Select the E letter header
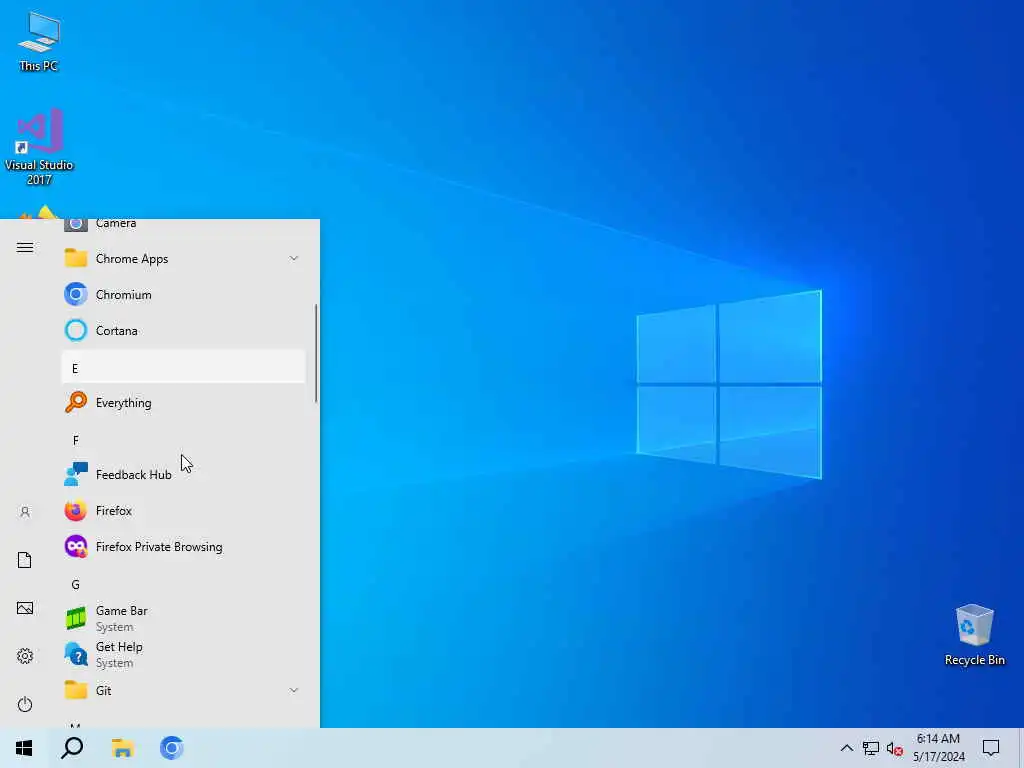 point(184,368)
